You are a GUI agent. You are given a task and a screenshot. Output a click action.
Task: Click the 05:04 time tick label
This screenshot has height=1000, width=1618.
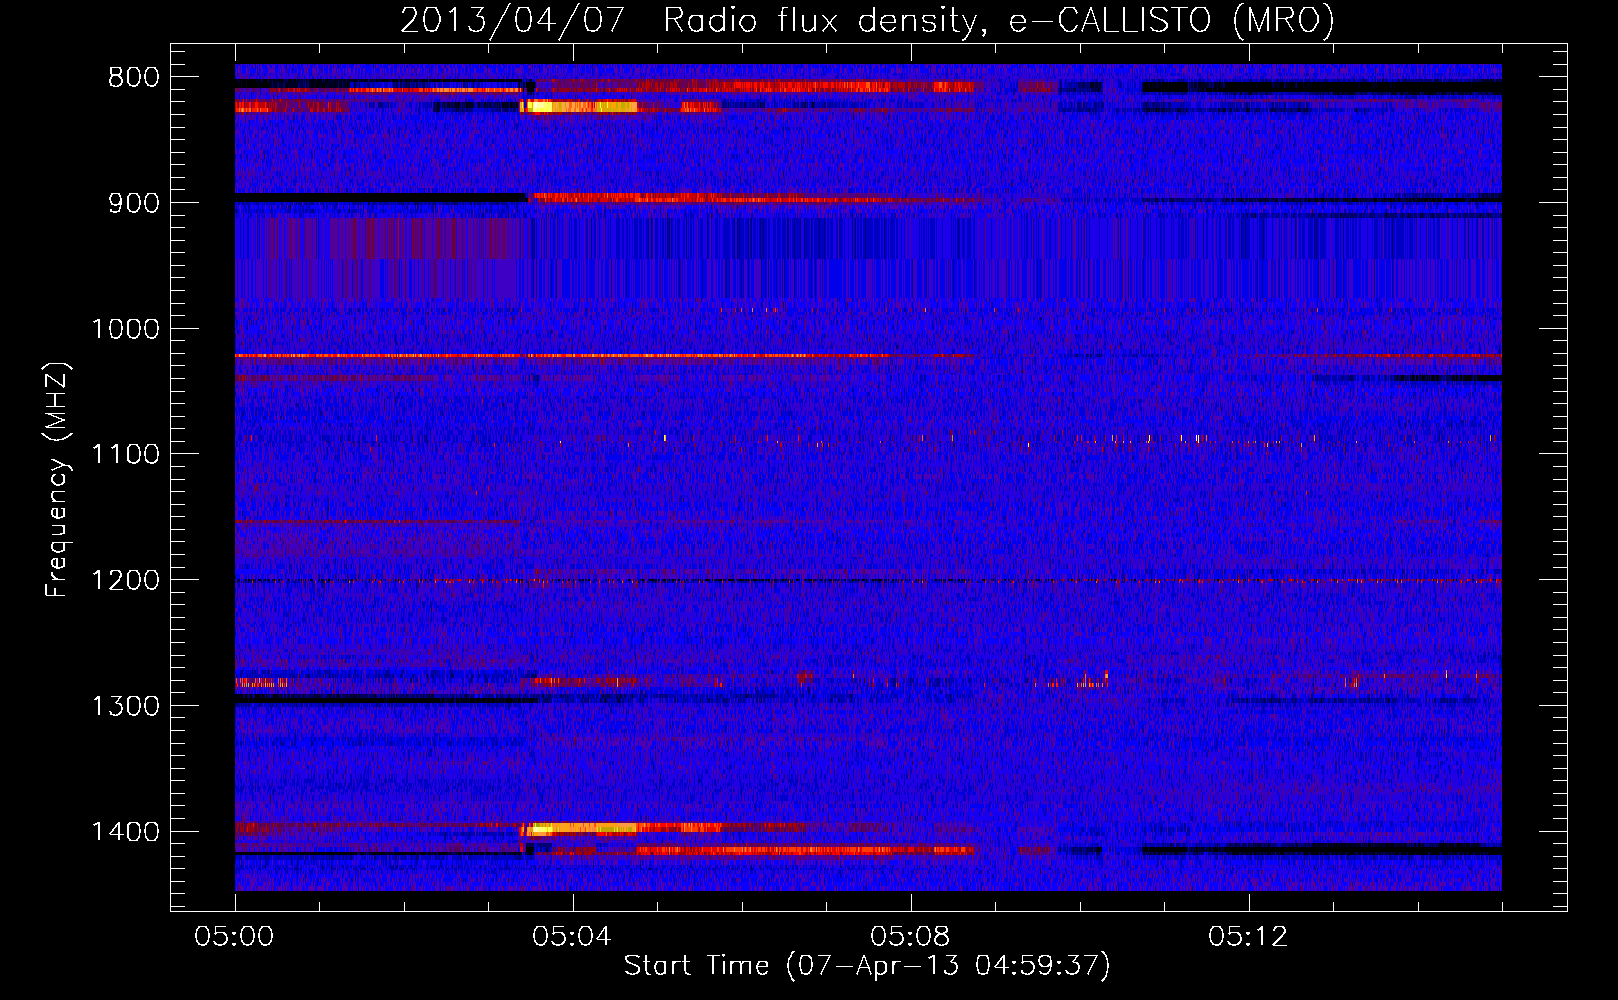click(572, 937)
